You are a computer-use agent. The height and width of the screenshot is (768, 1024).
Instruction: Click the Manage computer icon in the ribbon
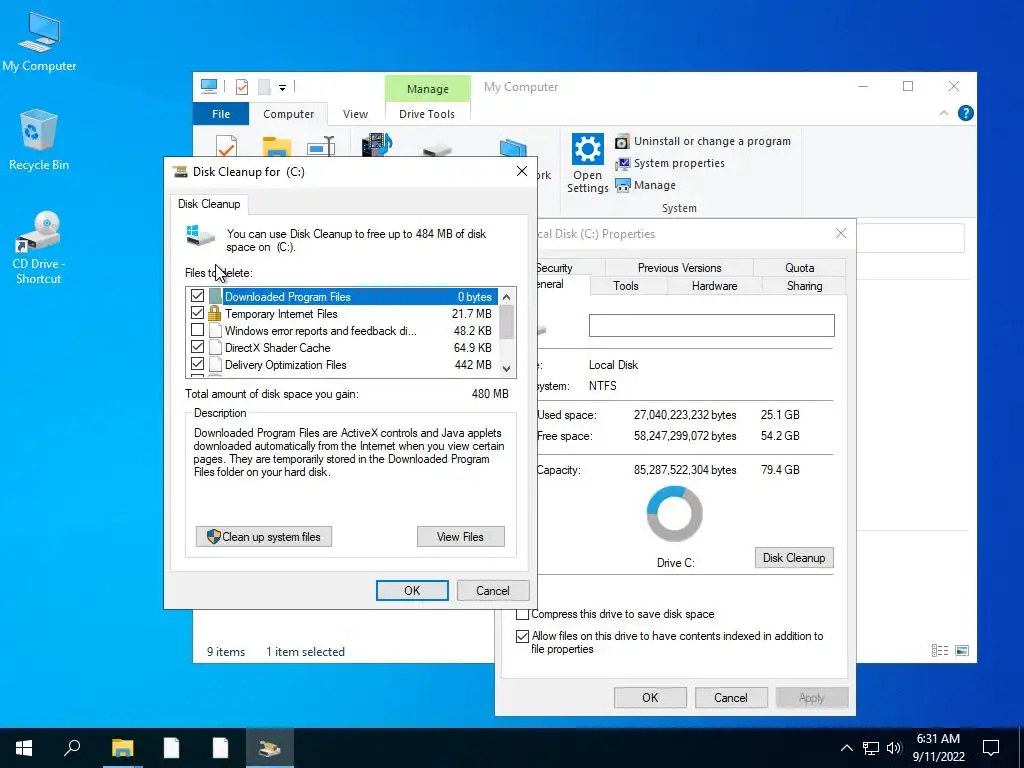pyautogui.click(x=622, y=185)
